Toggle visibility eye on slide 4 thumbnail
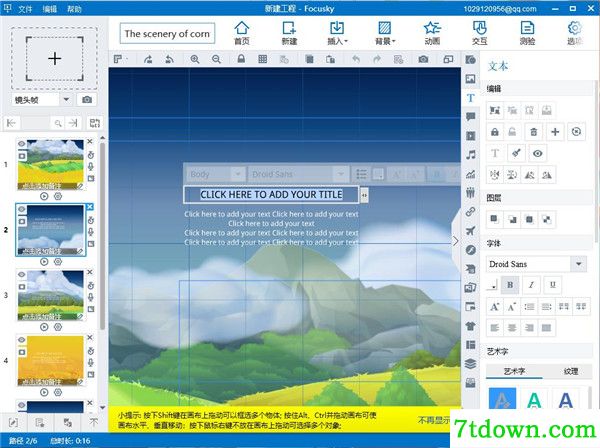 (x=22, y=340)
